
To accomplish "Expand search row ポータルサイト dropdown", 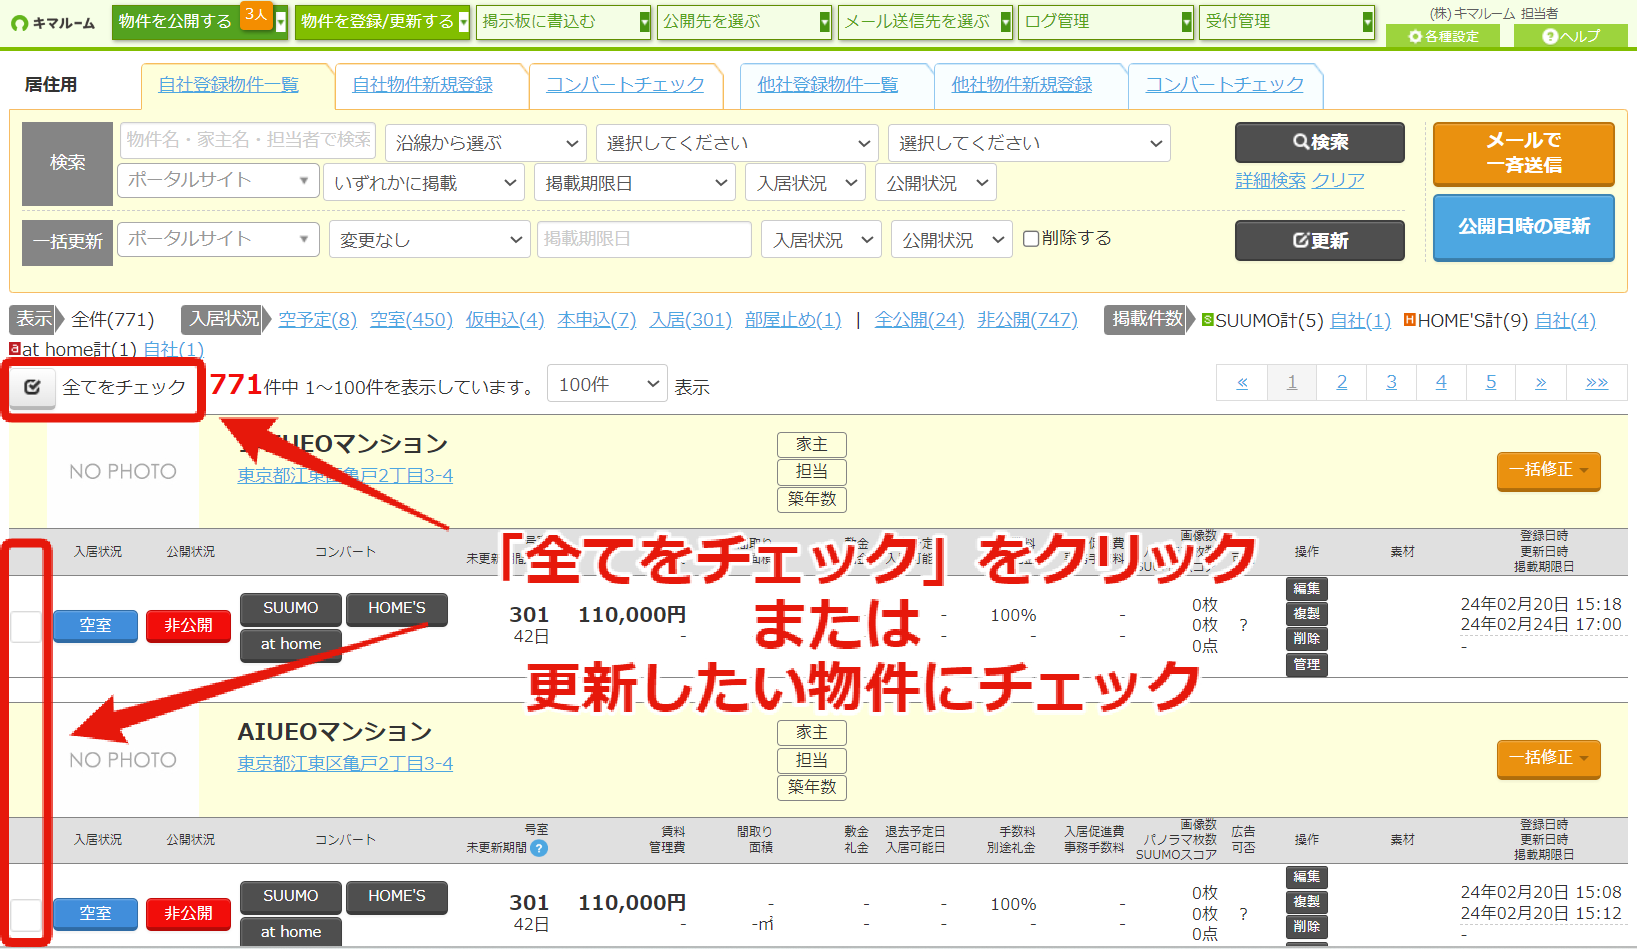I will [218, 180].
